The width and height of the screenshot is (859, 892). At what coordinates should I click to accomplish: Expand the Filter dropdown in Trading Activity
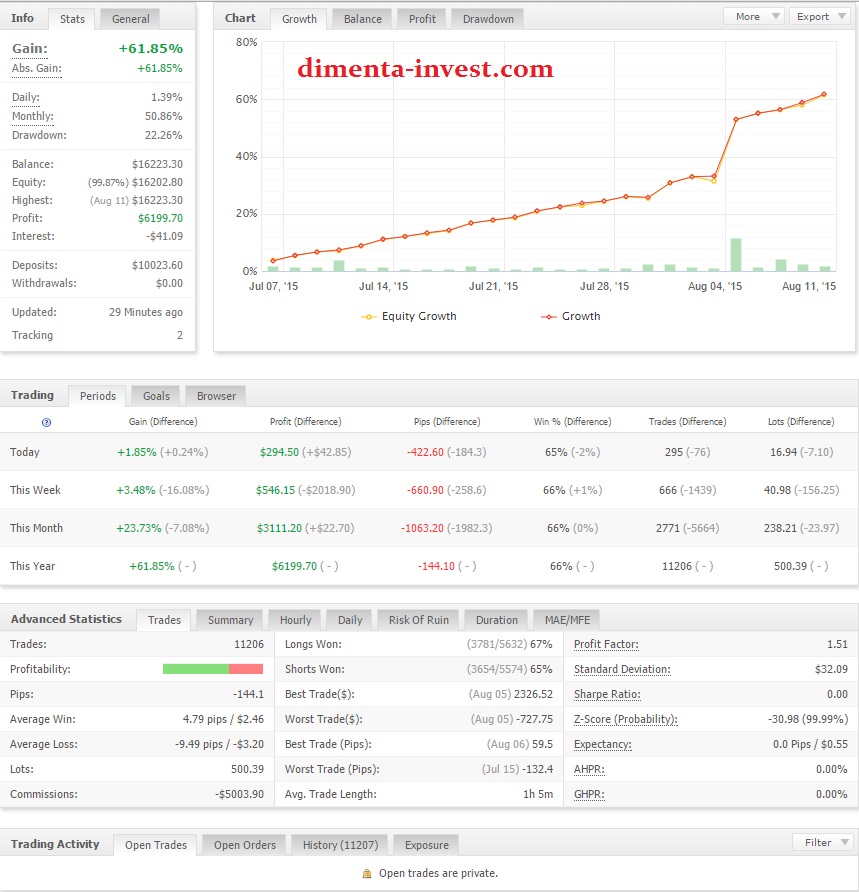click(823, 843)
